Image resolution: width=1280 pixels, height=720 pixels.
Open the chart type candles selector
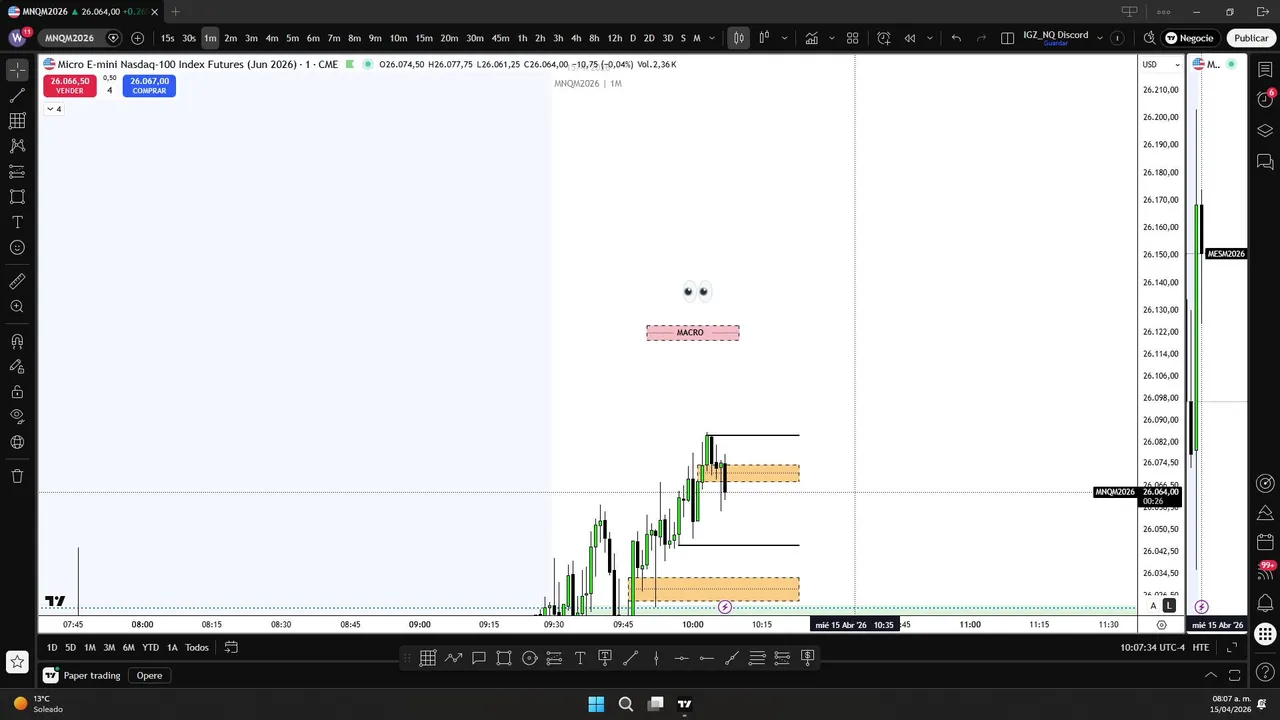763,38
